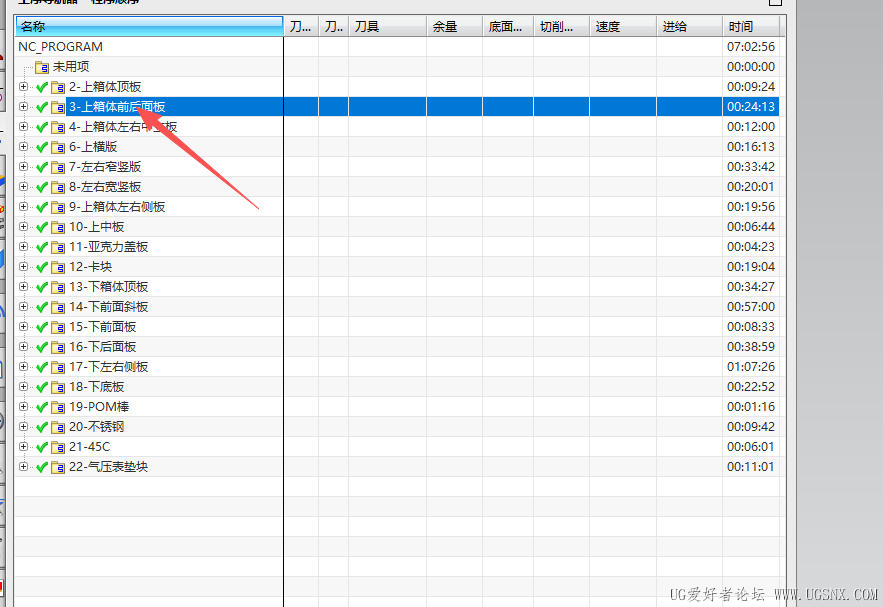Select the 19-POM棒 tree item

tap(99, 407)
